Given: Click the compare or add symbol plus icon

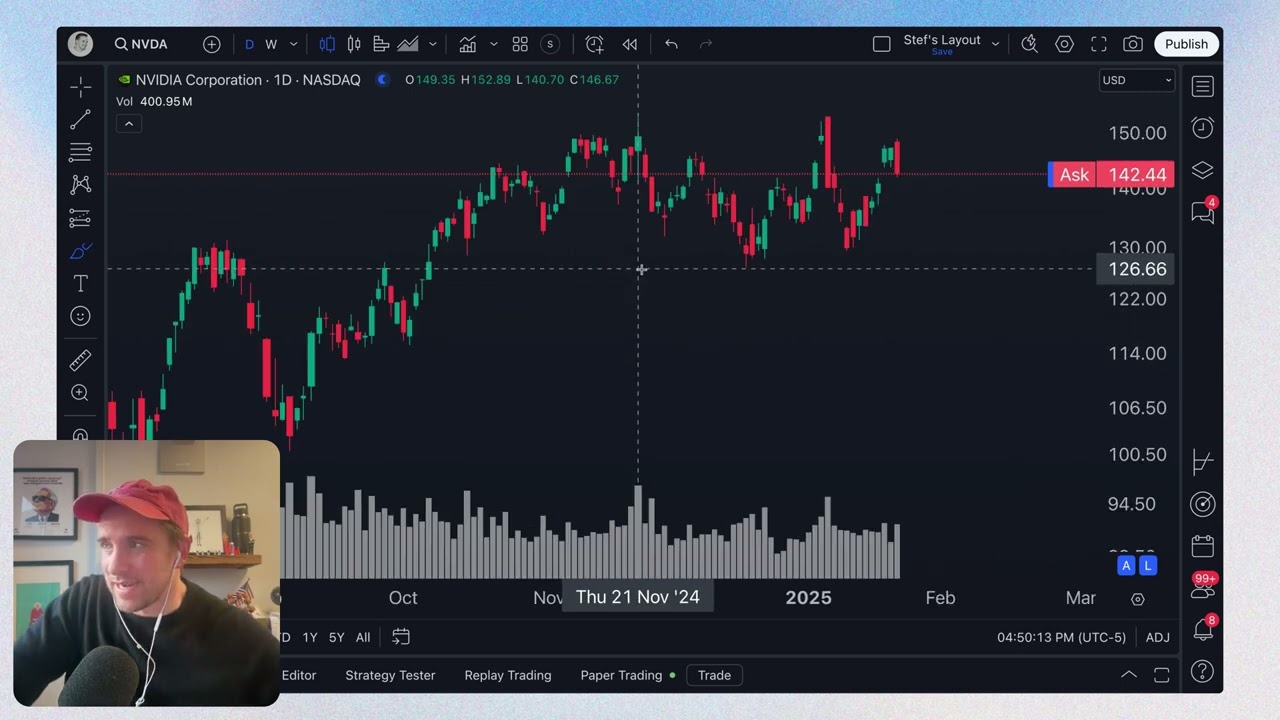Looking at the screenshot, I should click(x=212, y=44).
